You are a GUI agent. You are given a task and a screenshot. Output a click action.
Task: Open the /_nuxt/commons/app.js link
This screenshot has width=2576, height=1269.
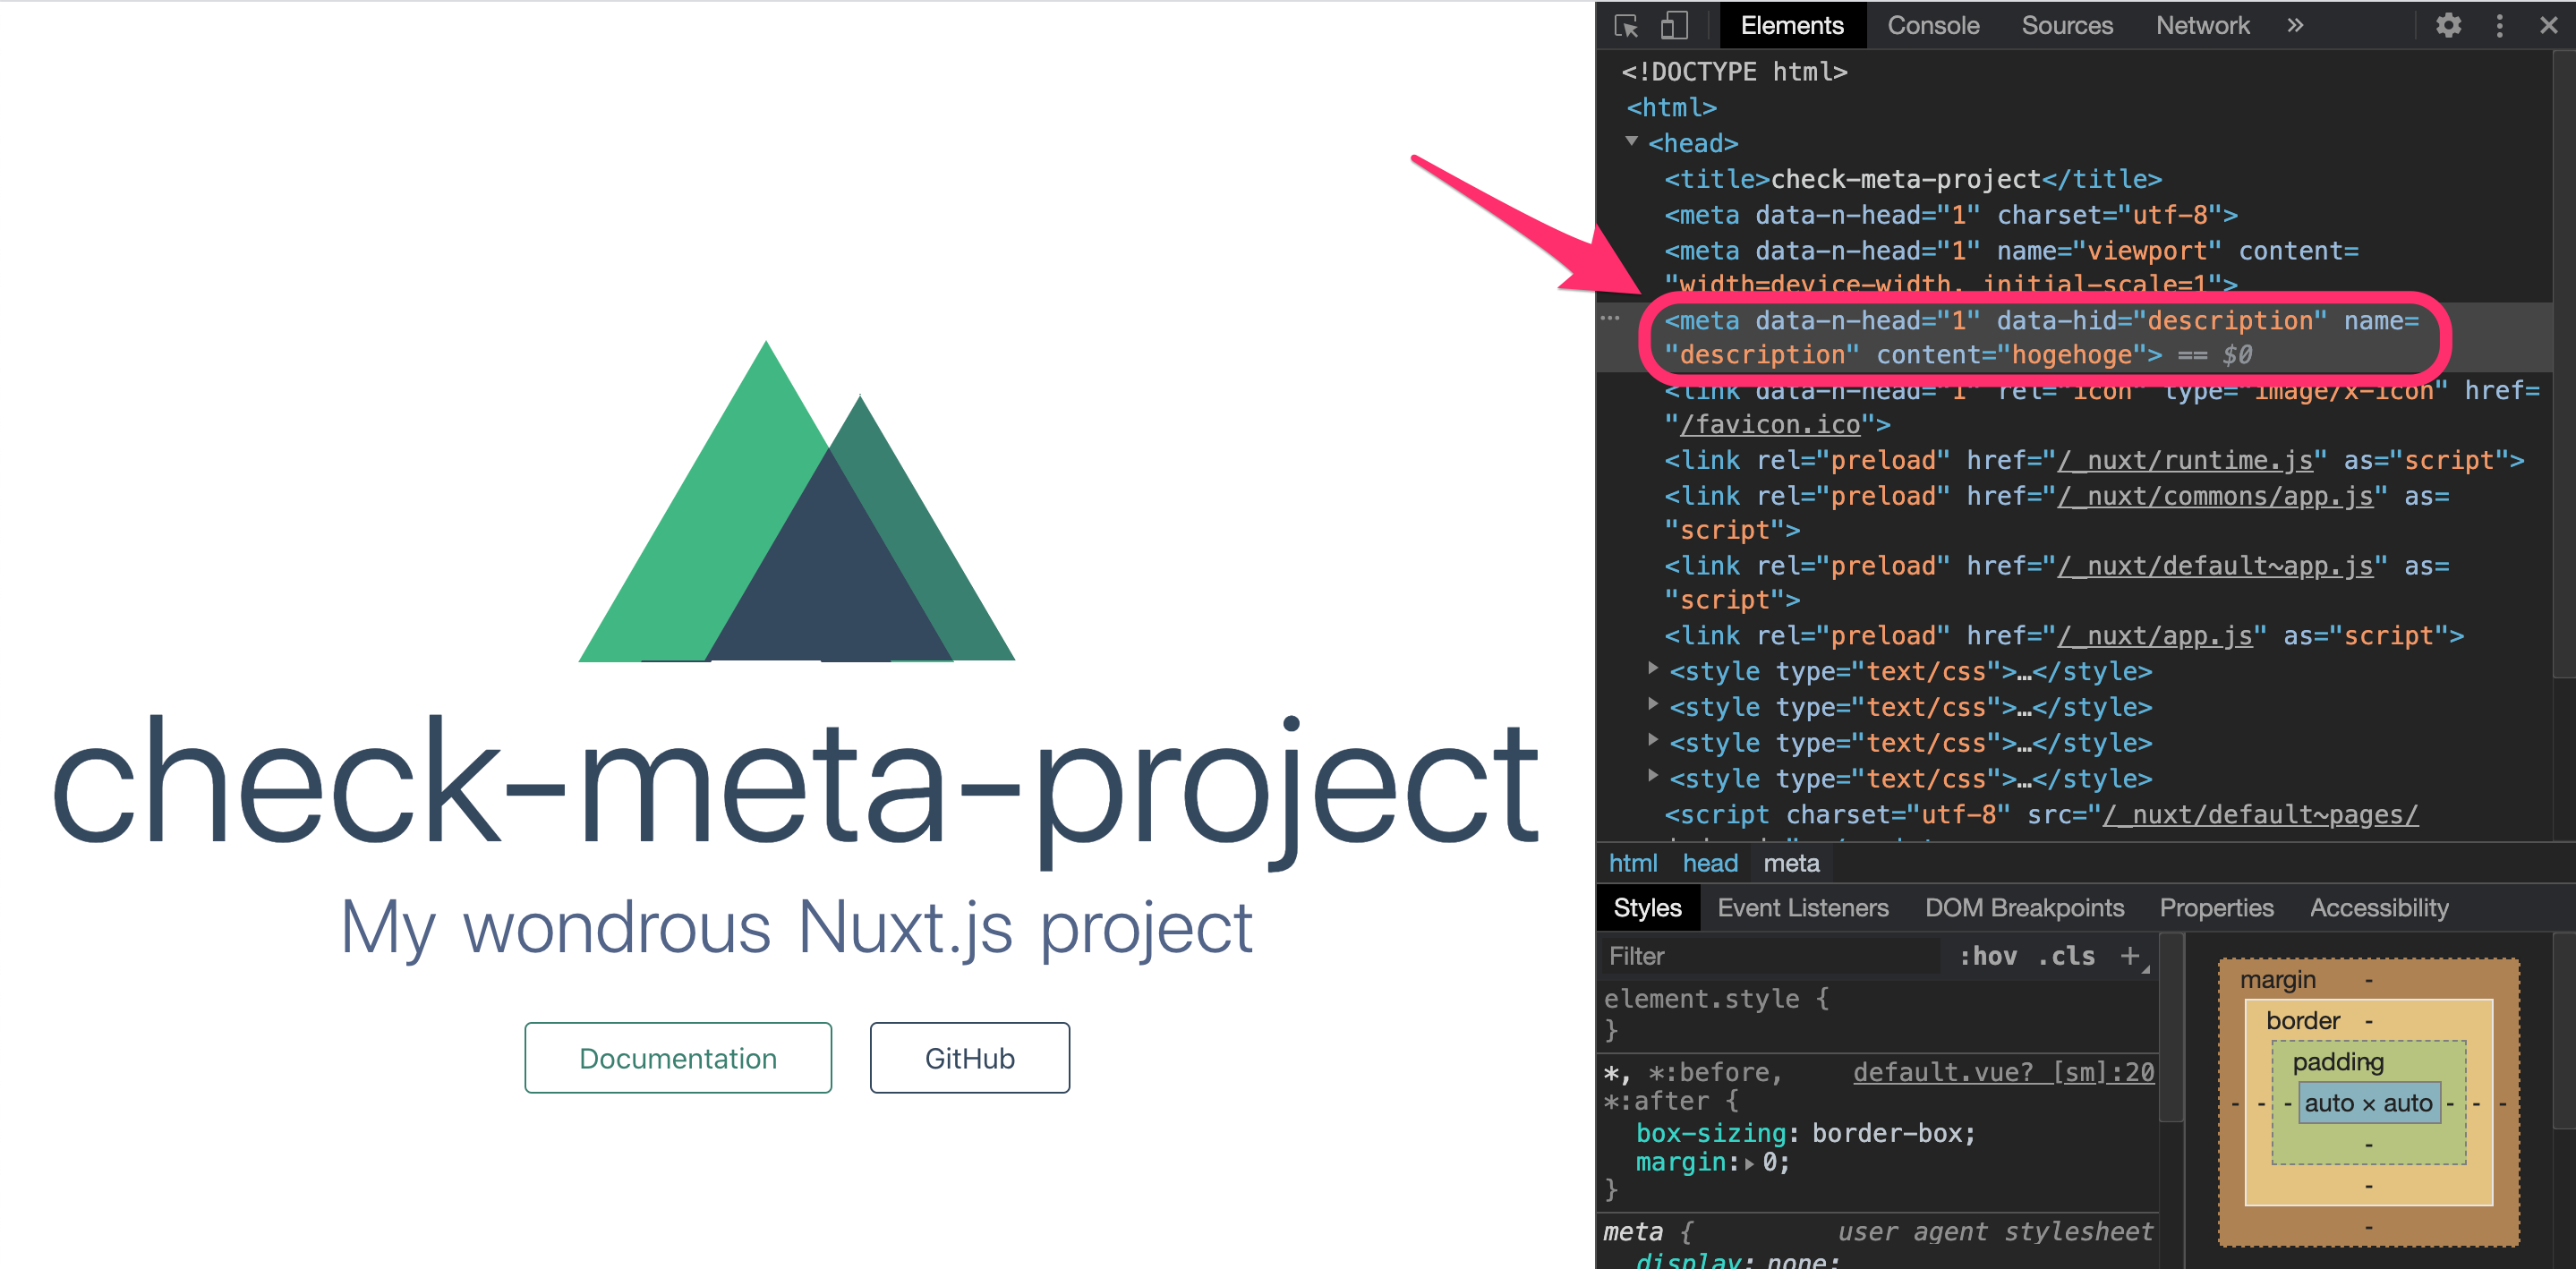2215,496
